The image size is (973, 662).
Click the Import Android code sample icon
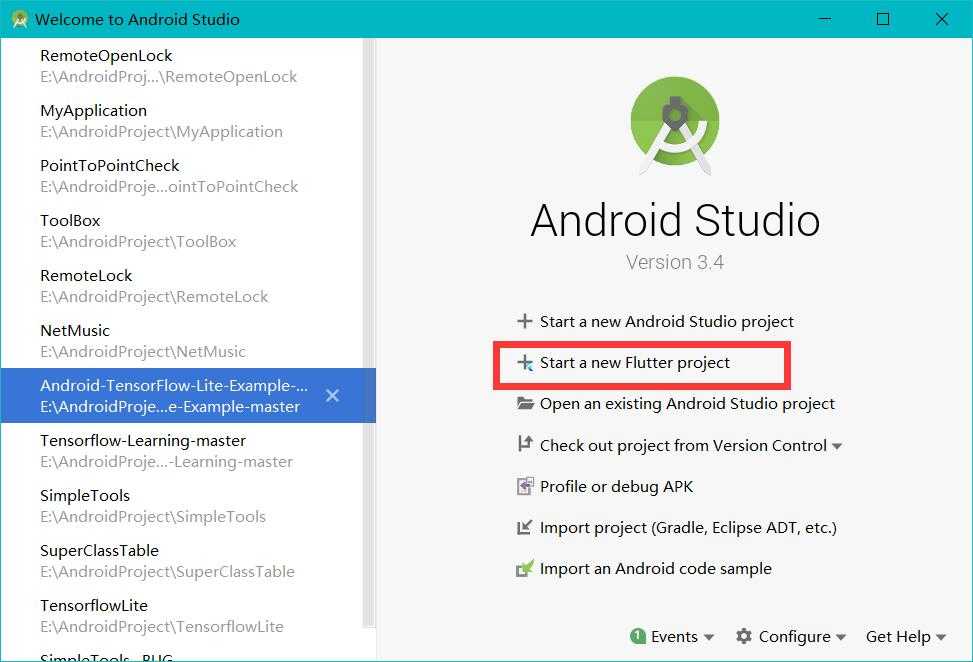[x=525, y=568]
